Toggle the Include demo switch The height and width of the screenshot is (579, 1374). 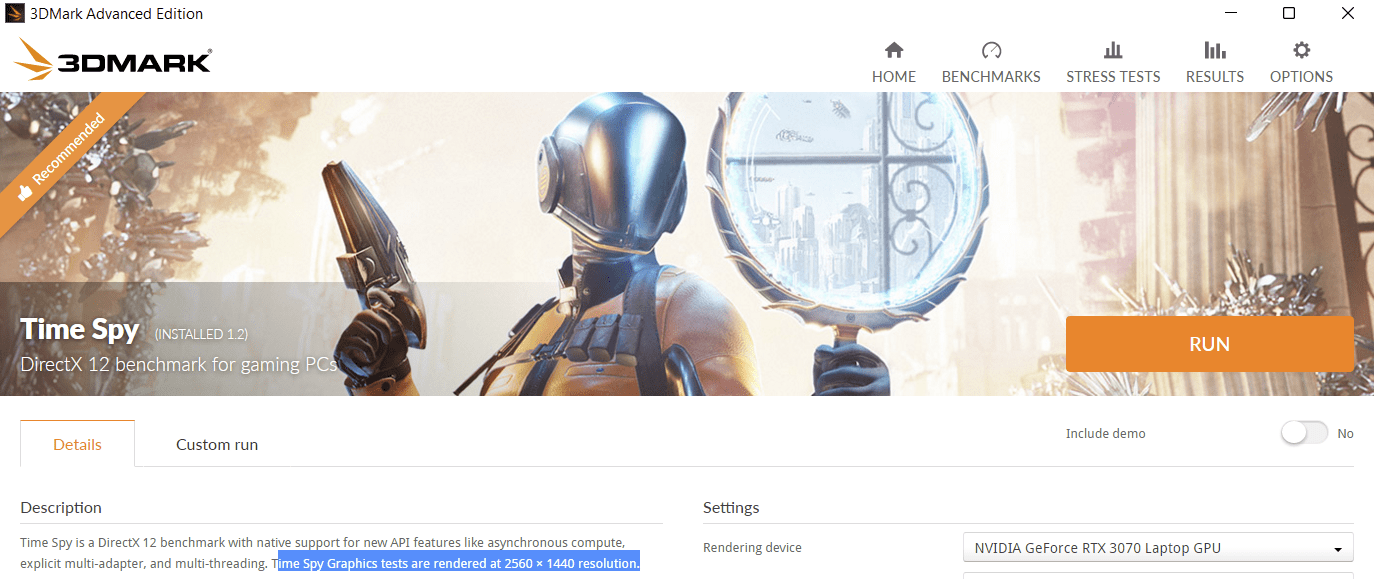pyautogui.click(x=1304, y=433)
